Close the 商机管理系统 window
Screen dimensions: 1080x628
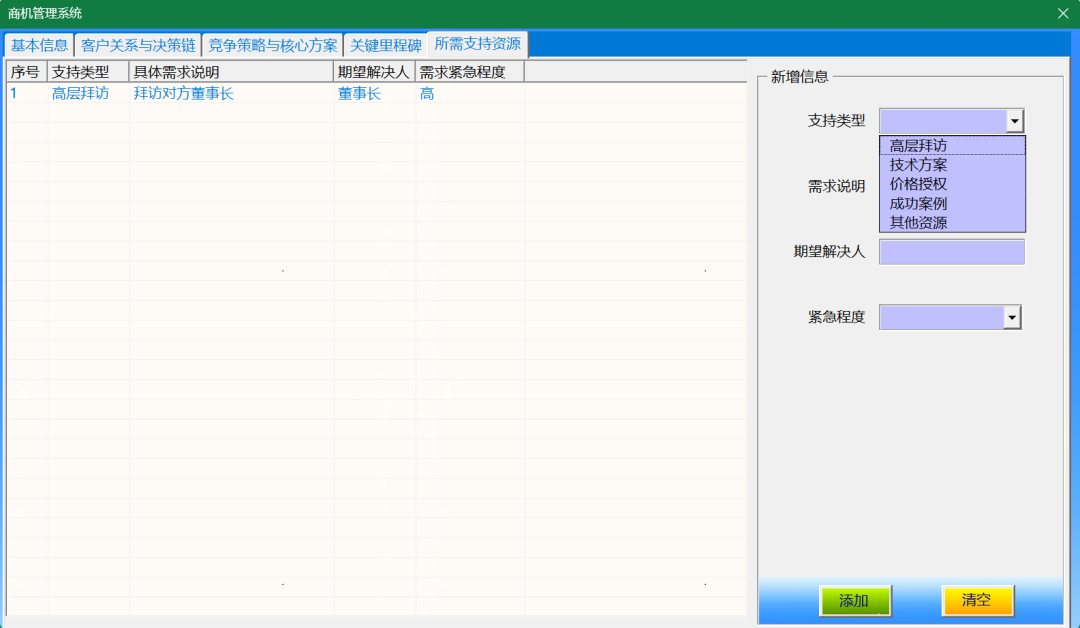pos(1063,13)
